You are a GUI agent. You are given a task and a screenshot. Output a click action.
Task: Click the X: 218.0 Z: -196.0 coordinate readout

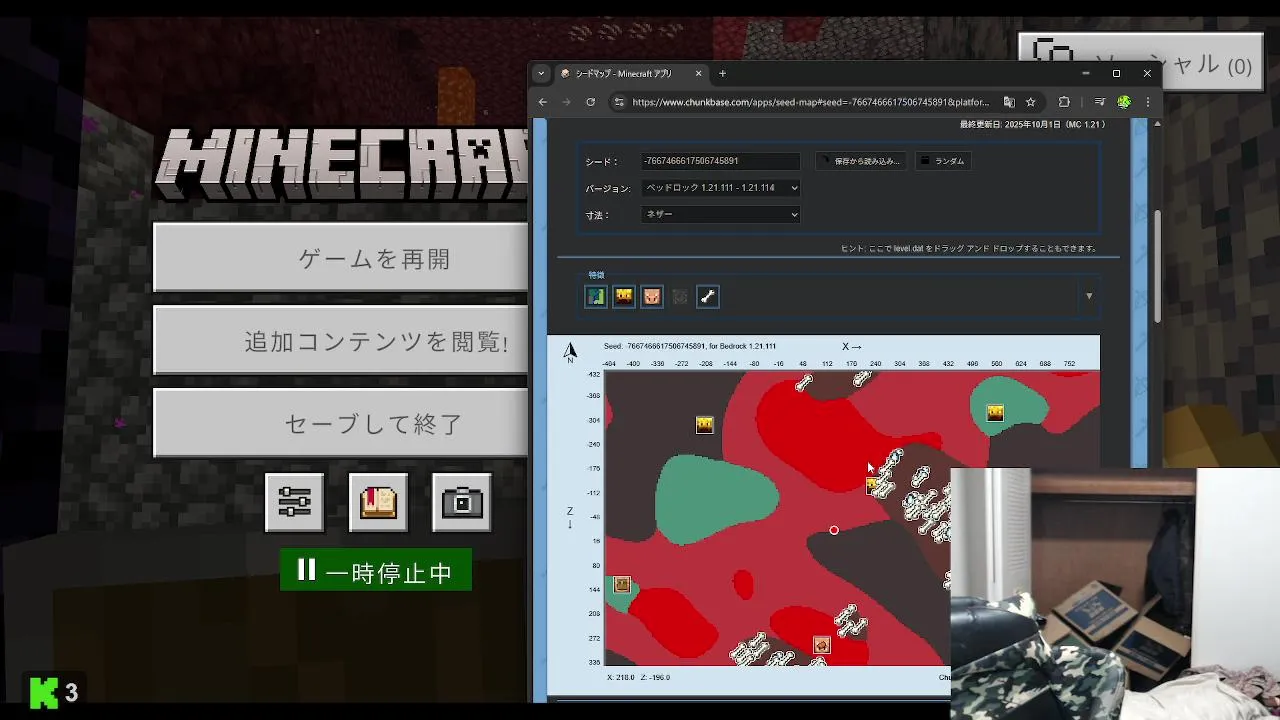pos(638,677)
